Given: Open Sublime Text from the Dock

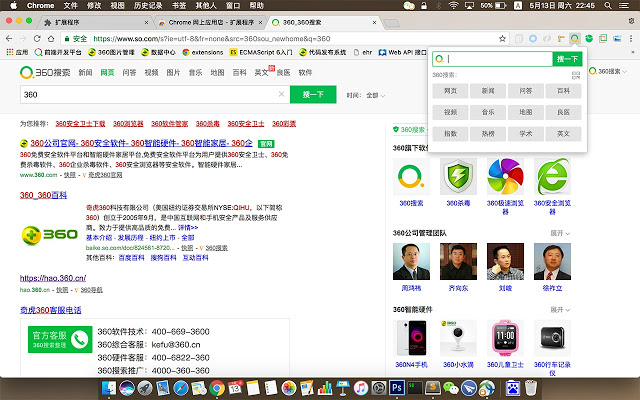Looking at the screenshot, I should pos(433,388).
